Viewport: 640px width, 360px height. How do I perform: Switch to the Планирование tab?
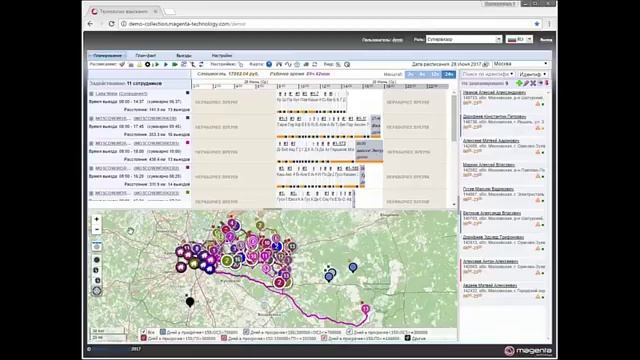click(107, 56)
